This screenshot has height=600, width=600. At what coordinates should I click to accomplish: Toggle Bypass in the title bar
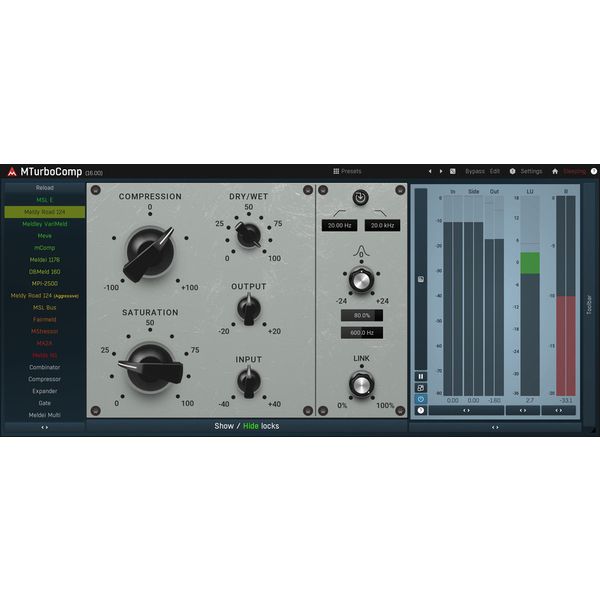point(475,171)
